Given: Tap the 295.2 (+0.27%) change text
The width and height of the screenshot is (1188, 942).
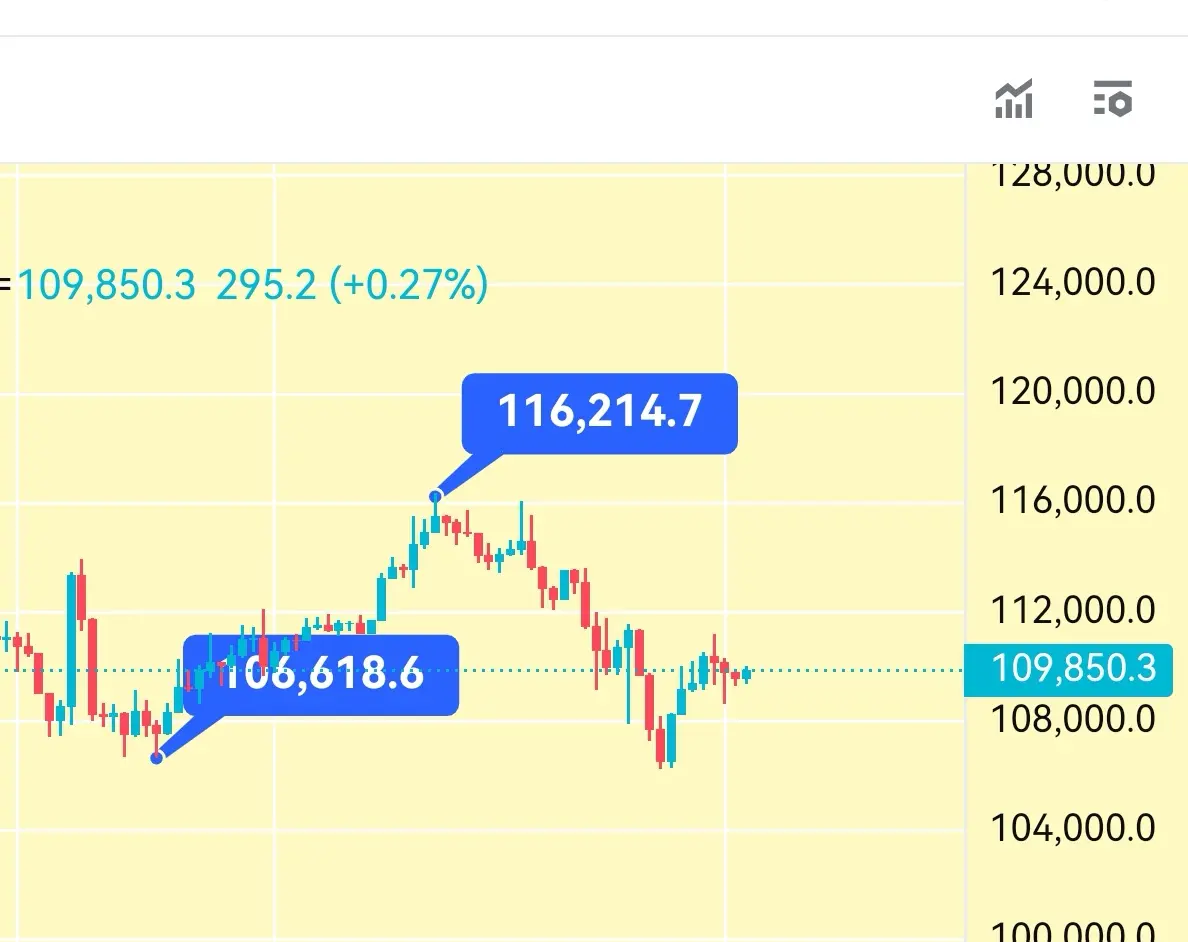Looking at the screenshot, I should click(x=352, y=286).
